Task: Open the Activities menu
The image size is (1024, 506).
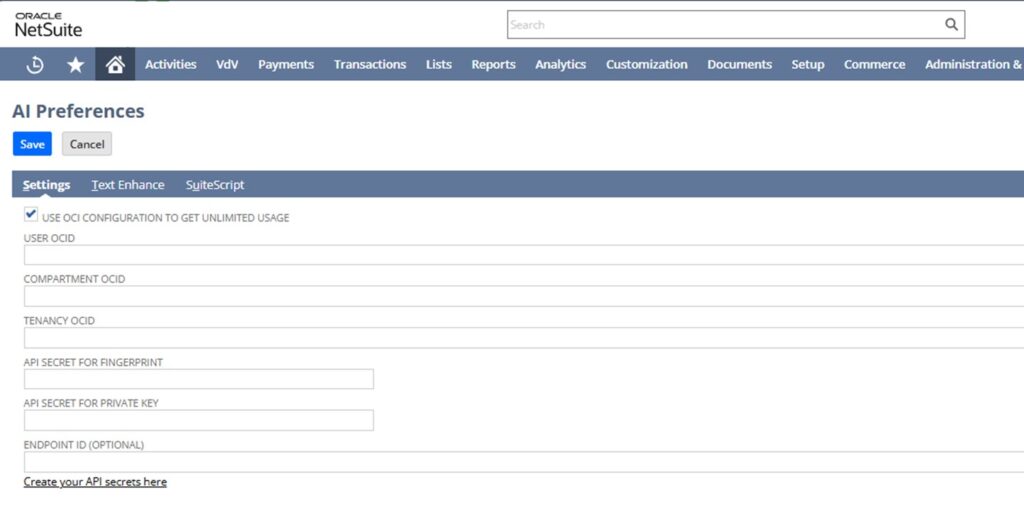Action: click(170, 64)
